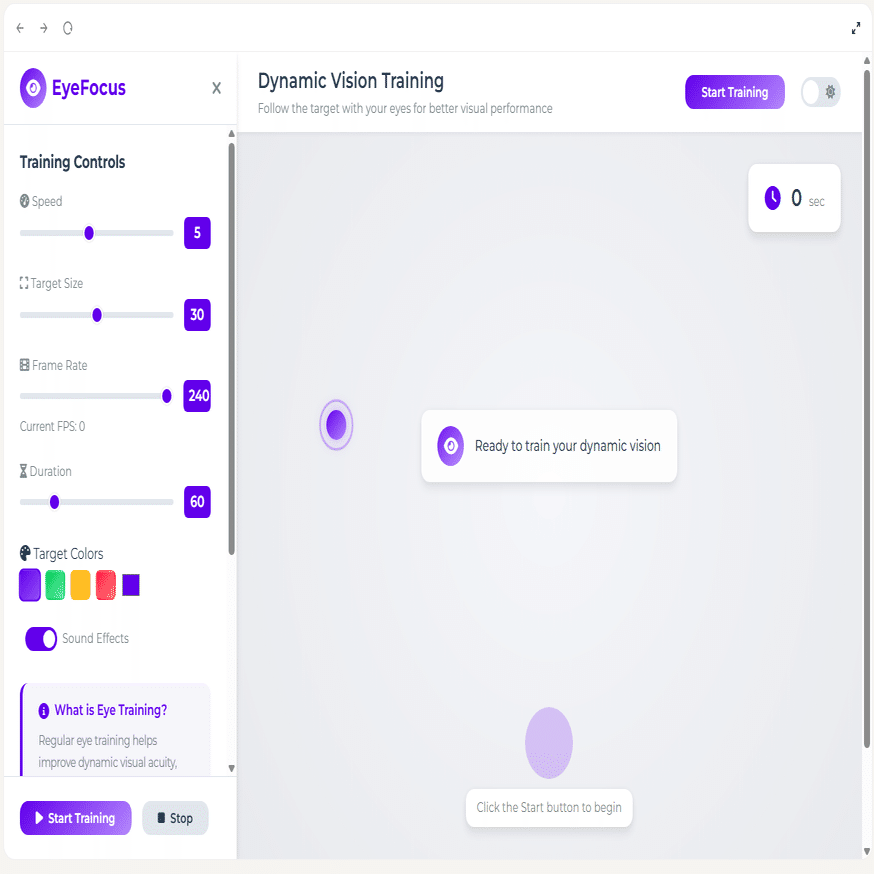Open the custom color picker square
Image resolution: width=874 pixels, height=874 pixels.
[131, 585]
